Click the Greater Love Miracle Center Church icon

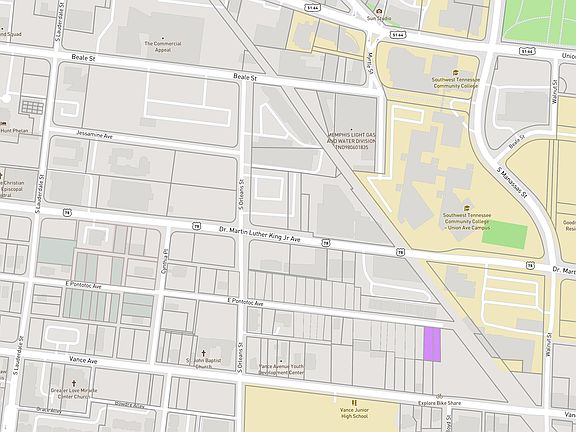click(74, 384)
